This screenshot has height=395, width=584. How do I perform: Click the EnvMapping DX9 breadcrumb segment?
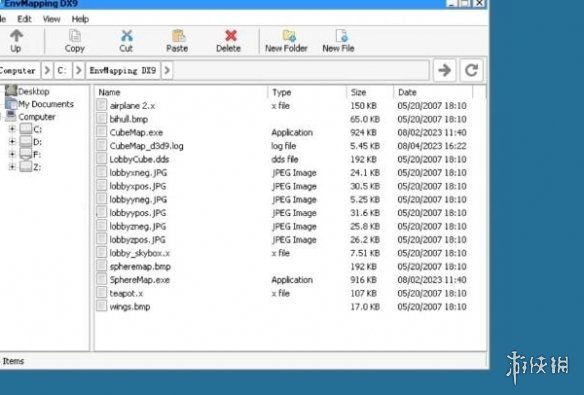[123, 70]
